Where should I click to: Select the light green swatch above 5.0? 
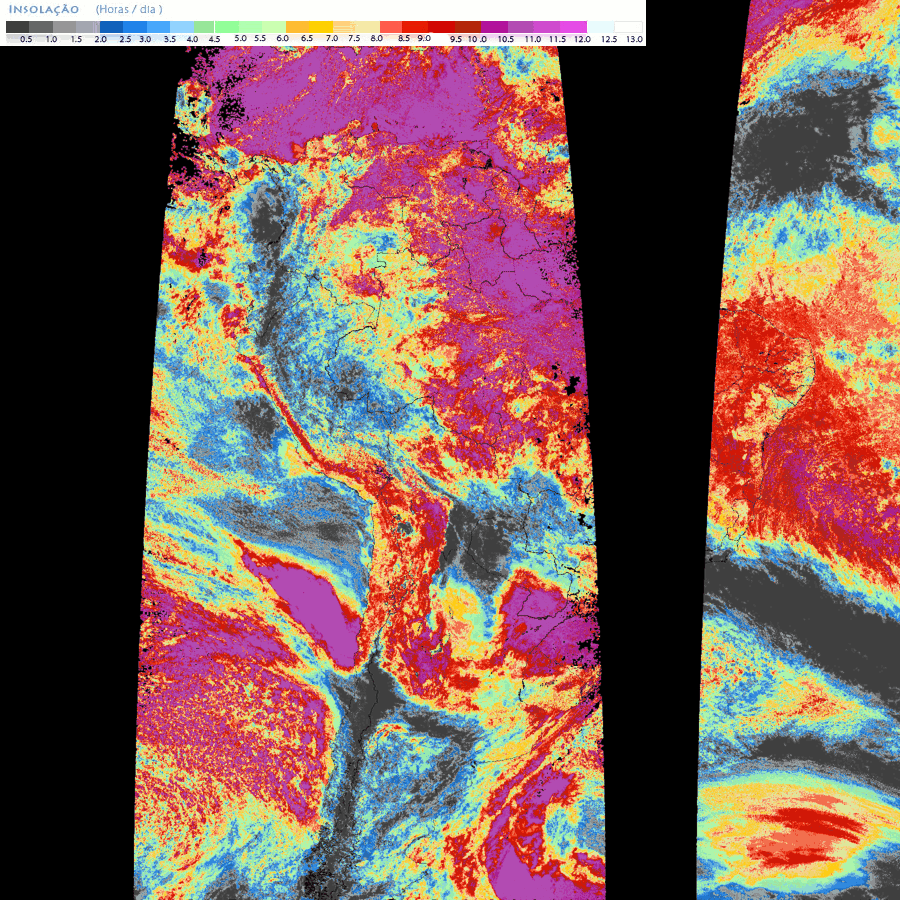pos(227,27)
